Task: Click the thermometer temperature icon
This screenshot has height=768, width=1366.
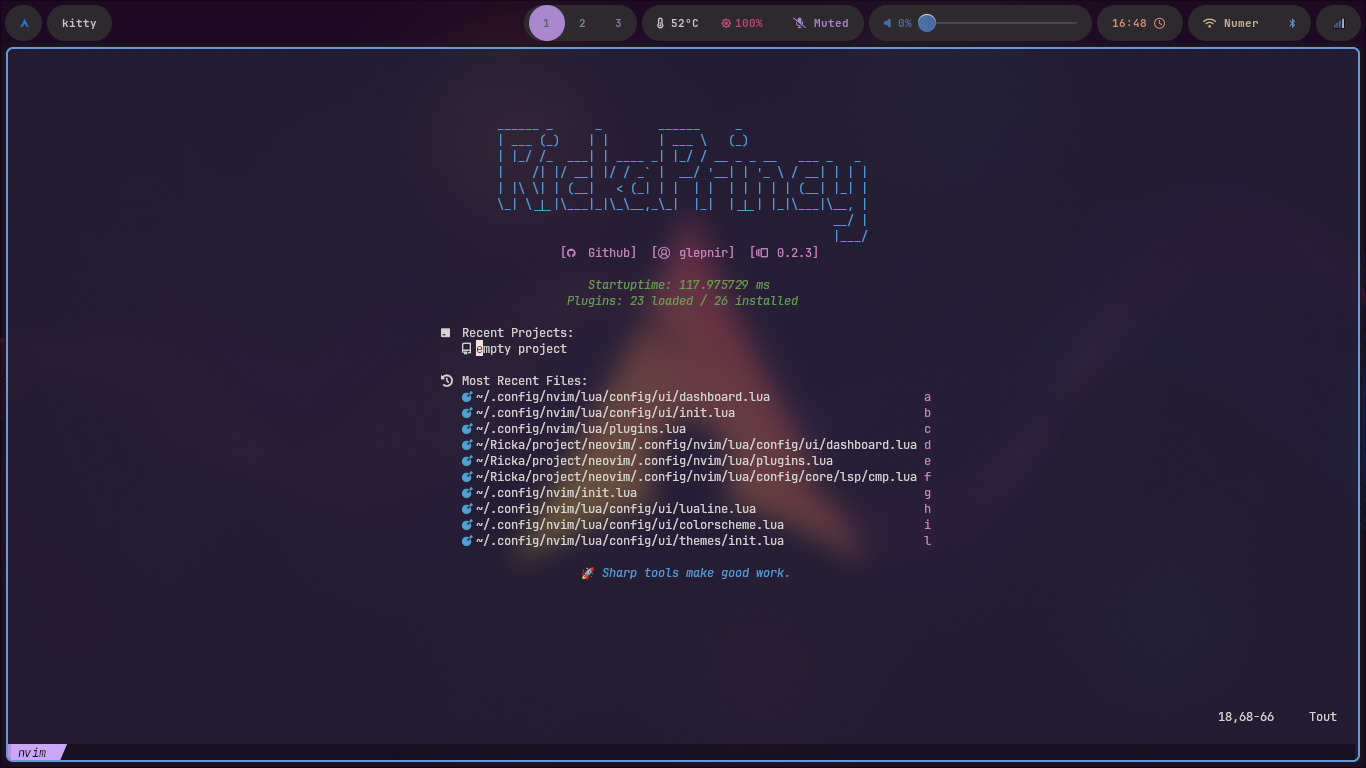Action: (x=660, y=23)
